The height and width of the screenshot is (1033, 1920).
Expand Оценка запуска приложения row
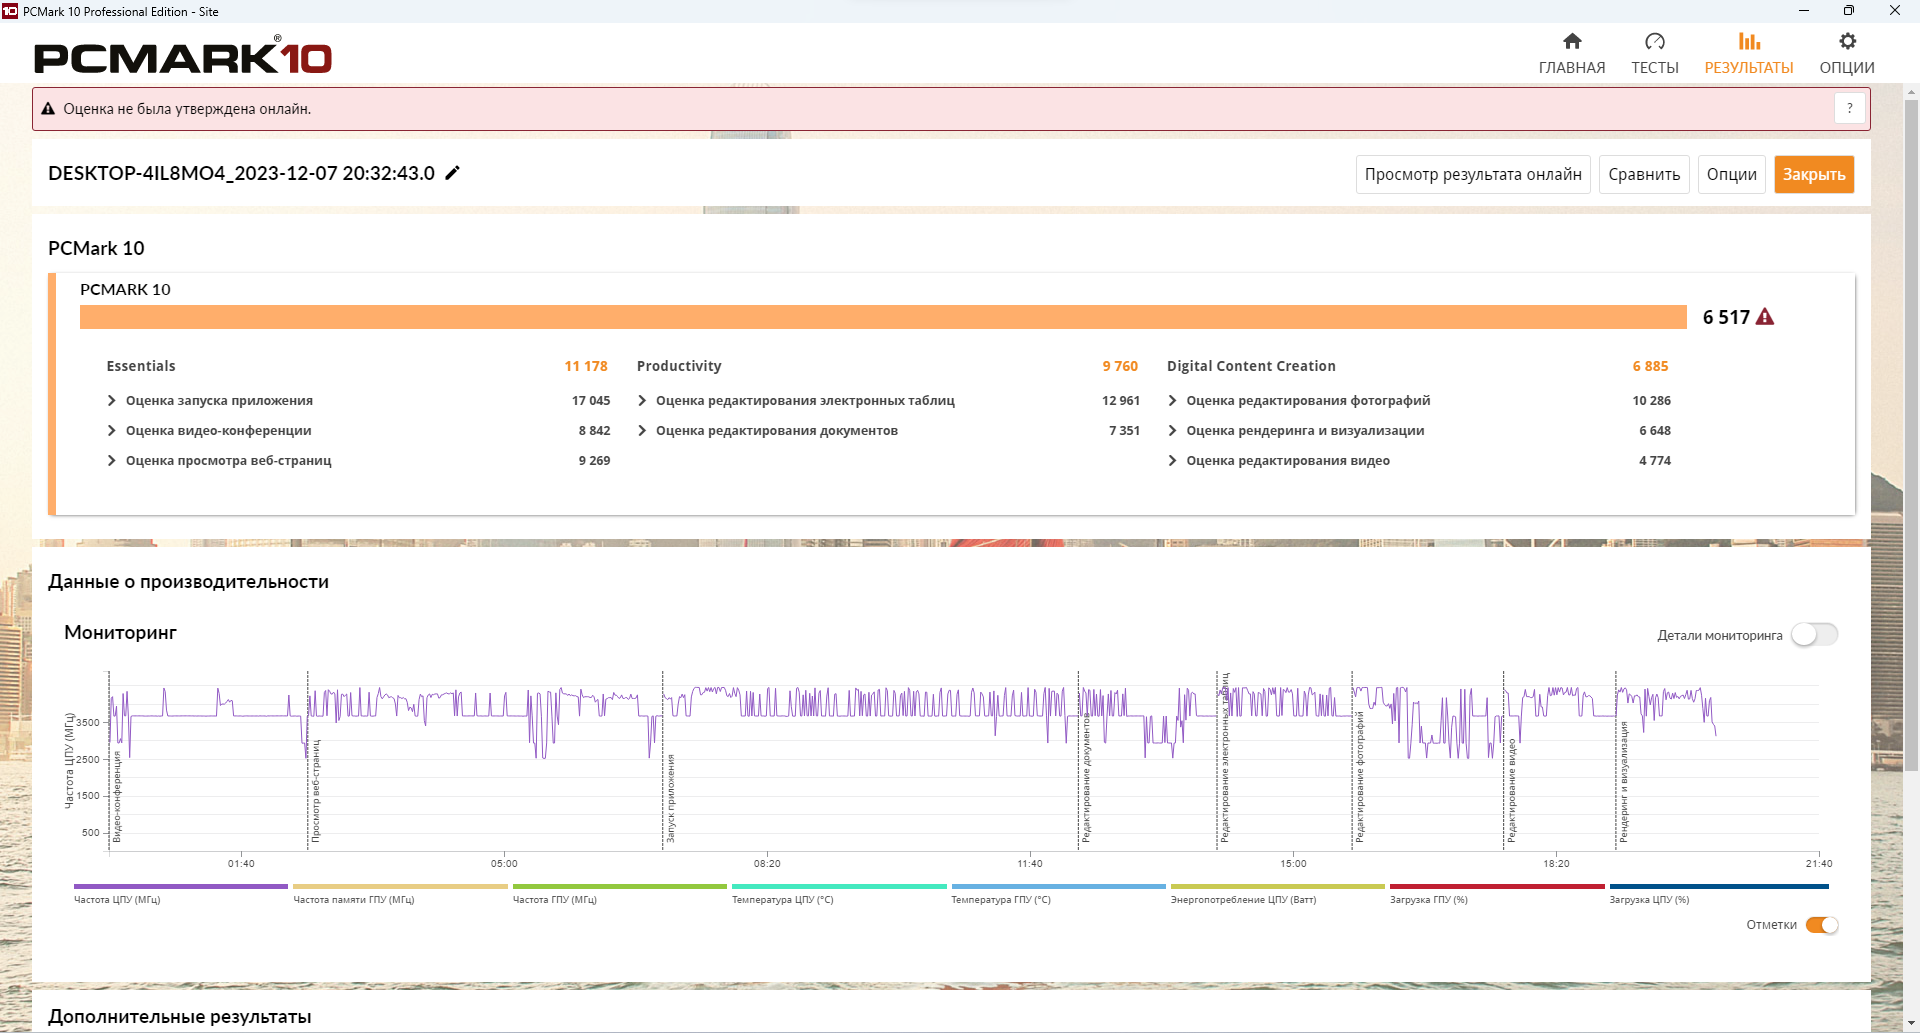111,401
